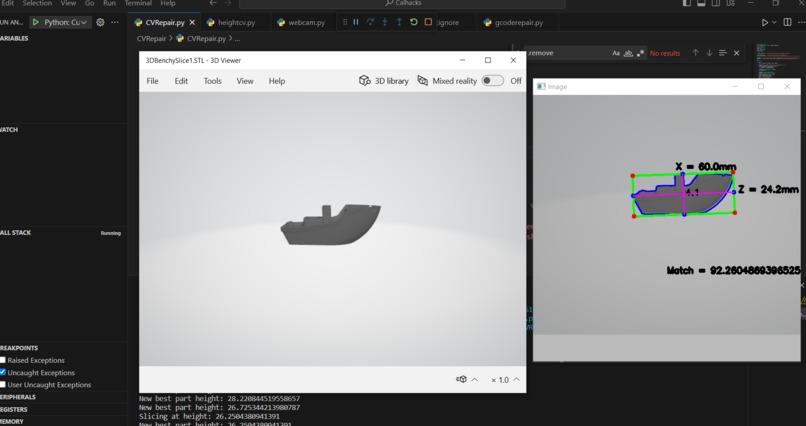Switch to the CVRepair.py tab
This screenshot has width=806, height=426.
pos(165,23)
